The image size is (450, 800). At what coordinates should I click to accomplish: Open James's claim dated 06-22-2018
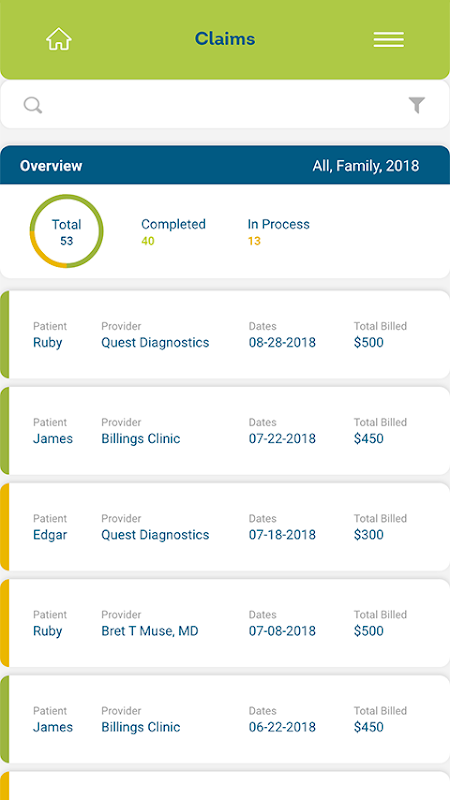(224, 719)
